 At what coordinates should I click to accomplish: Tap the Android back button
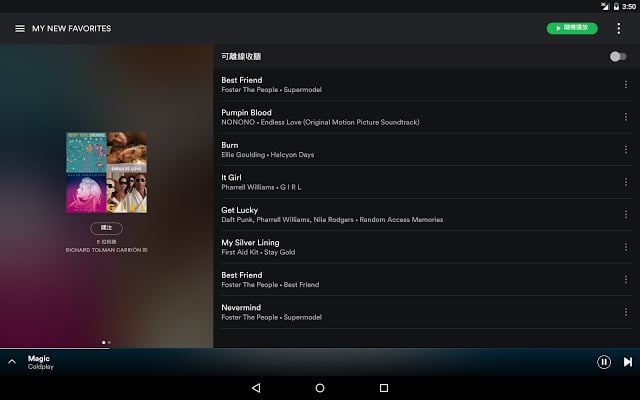256,388
